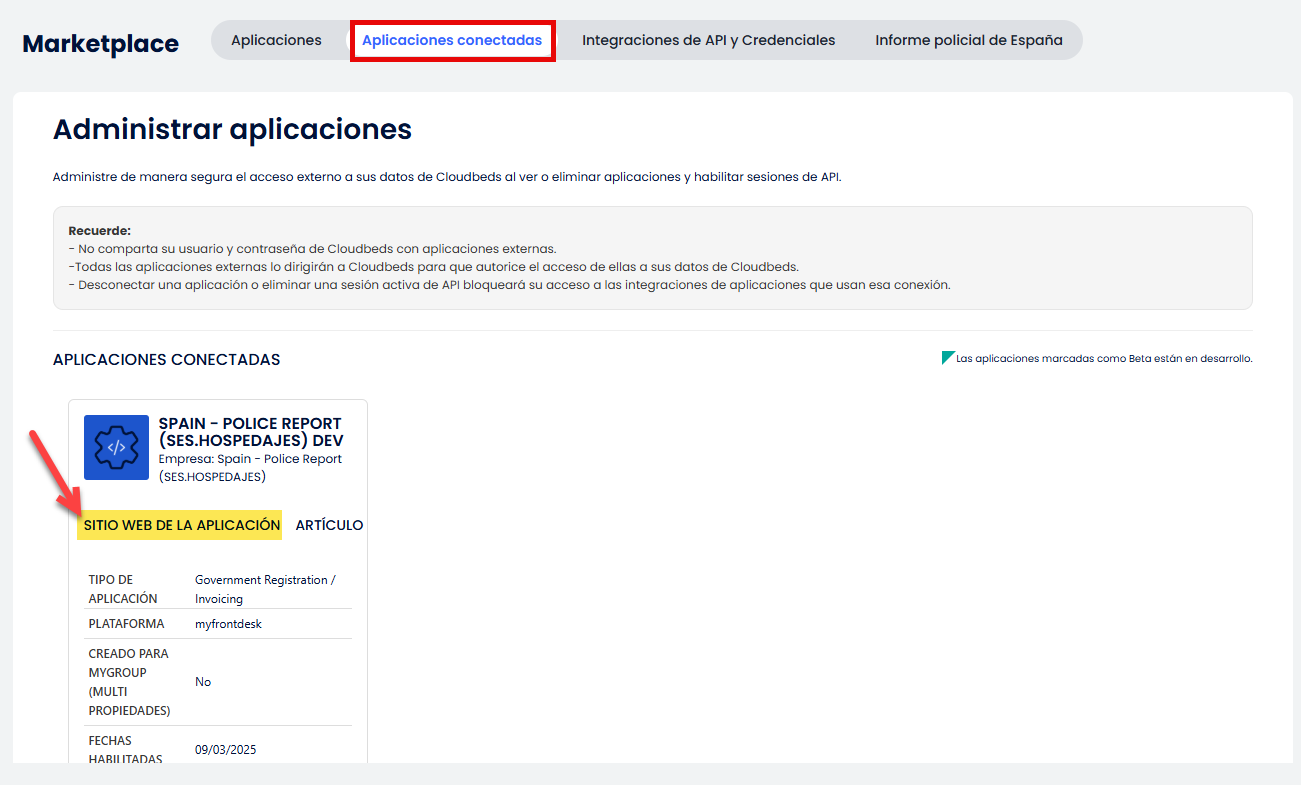Open the Aplicaciones tab

pyautogui.click(x=276, y=41)
